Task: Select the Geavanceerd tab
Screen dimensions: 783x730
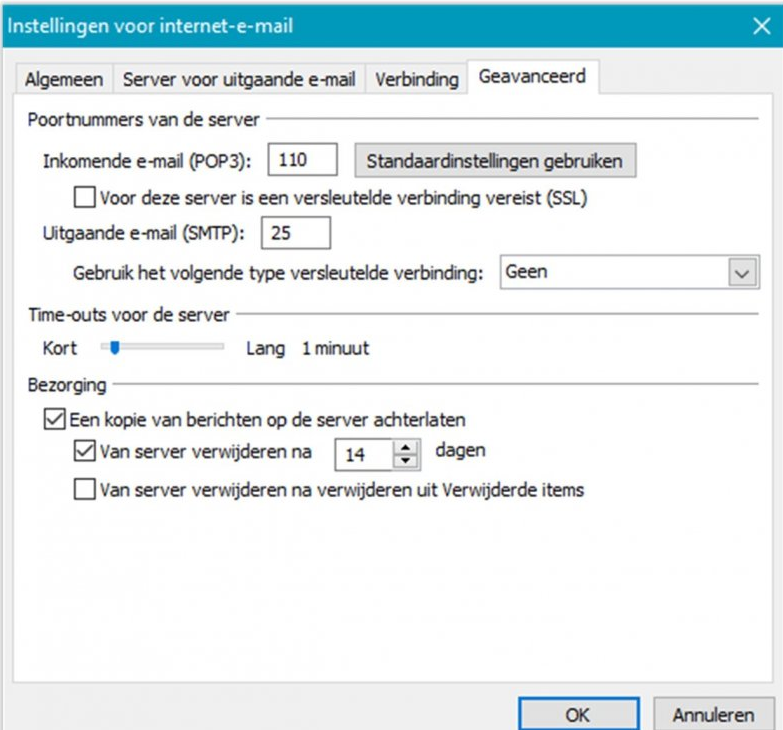Action: click(532, 77)
